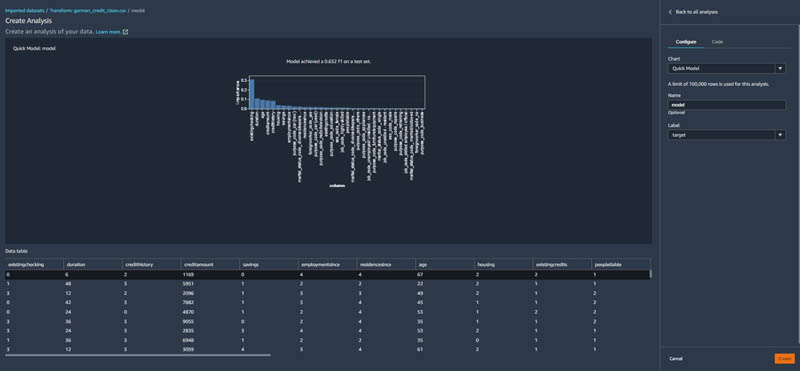Click age cell 49
The height and width of the screenshot is (371, 800).
coord(420,293)
